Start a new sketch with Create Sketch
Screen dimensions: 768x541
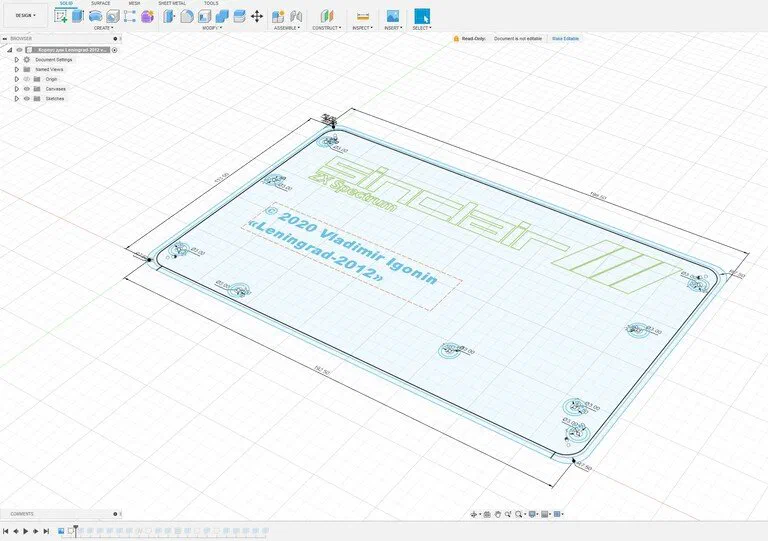(x=61, y=16)
